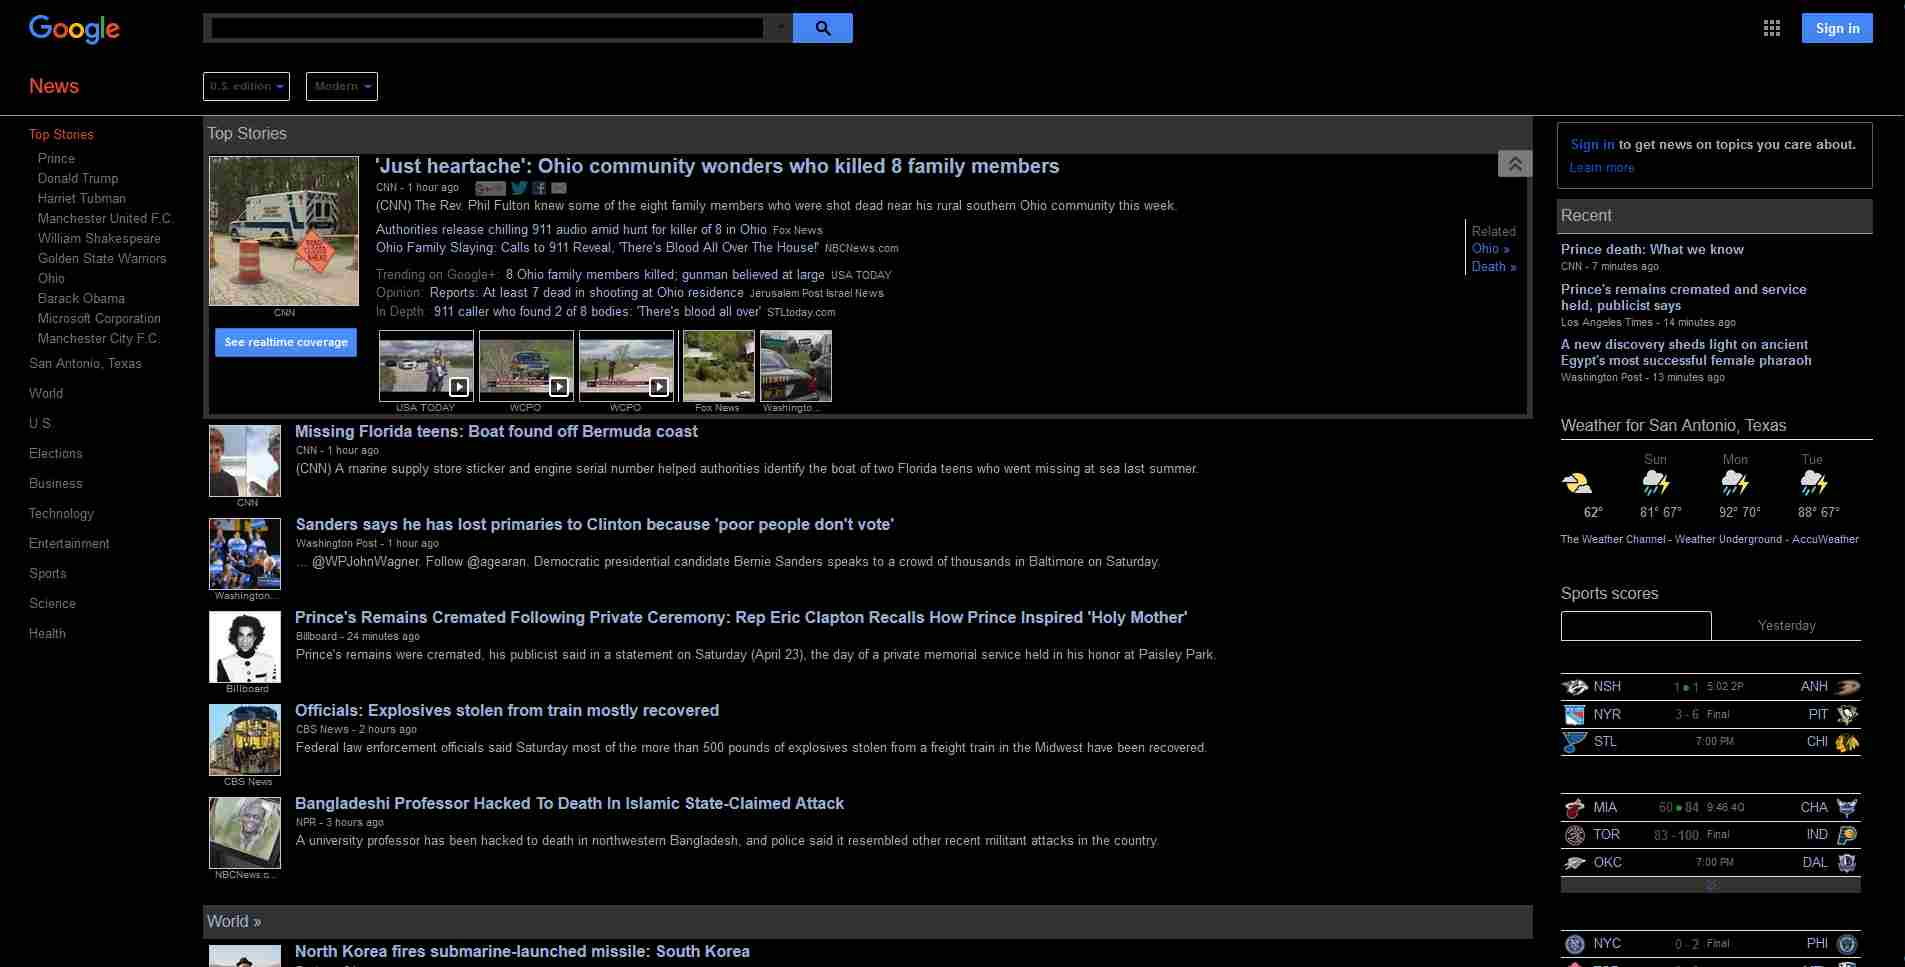Switch sports scores to Yesterday tab
Screen dimensions: 1905x967
point(1786,626)
